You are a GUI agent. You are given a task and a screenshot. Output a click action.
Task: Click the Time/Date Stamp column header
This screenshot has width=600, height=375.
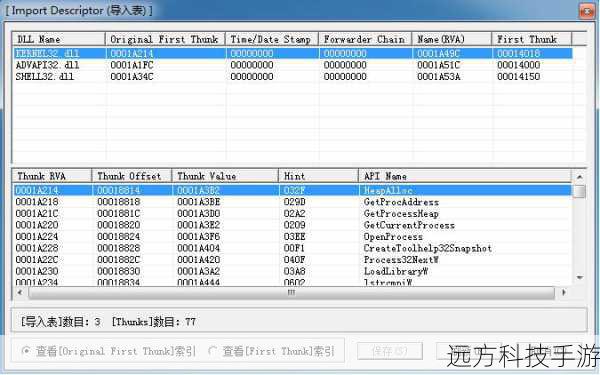tap(272, 39)
